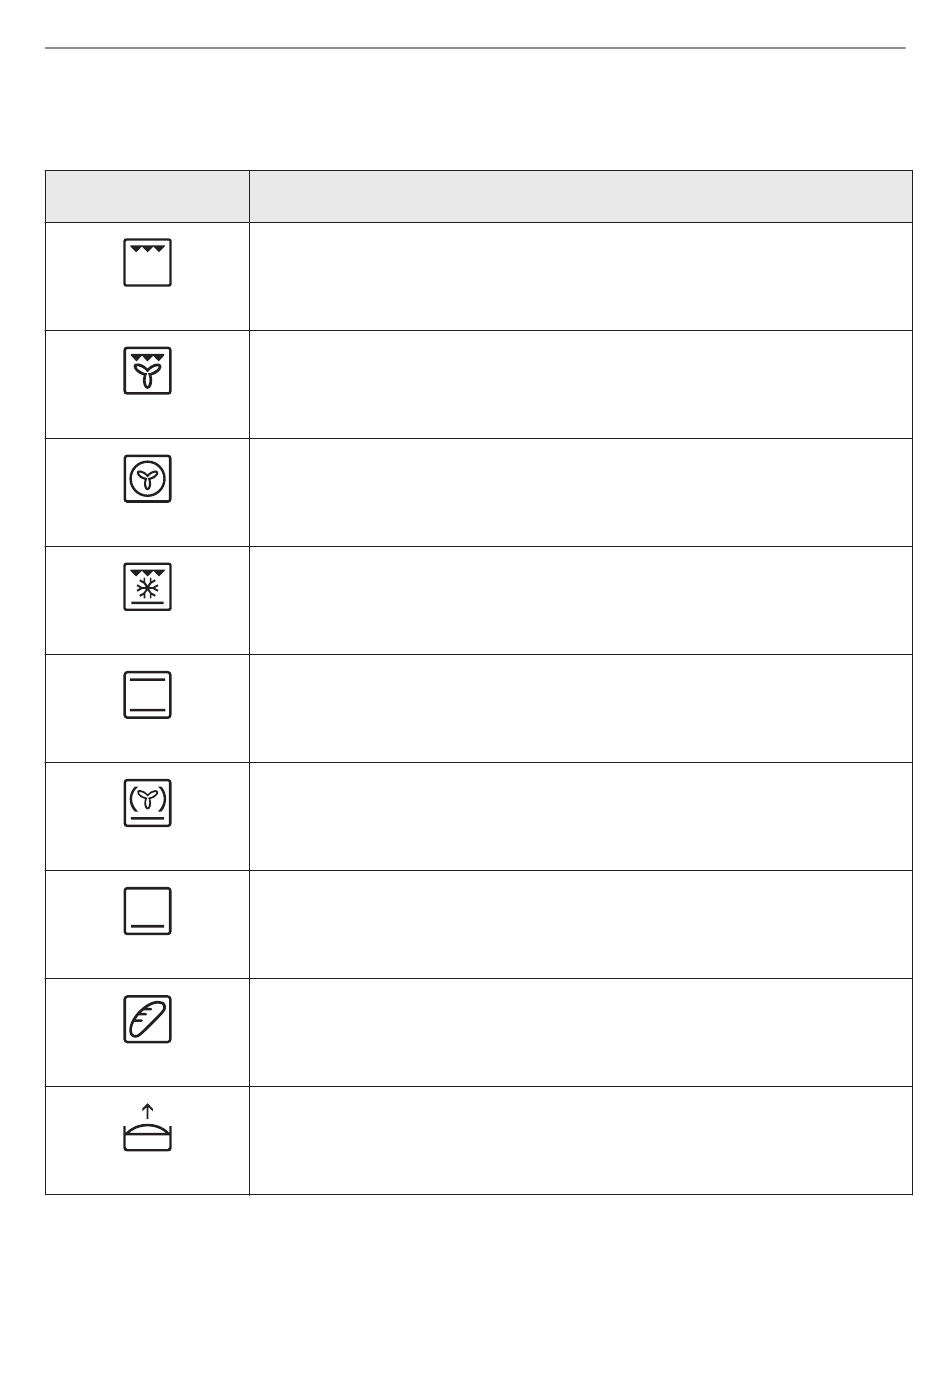Click blank cell next to bottom heat icon

(581, 924)
